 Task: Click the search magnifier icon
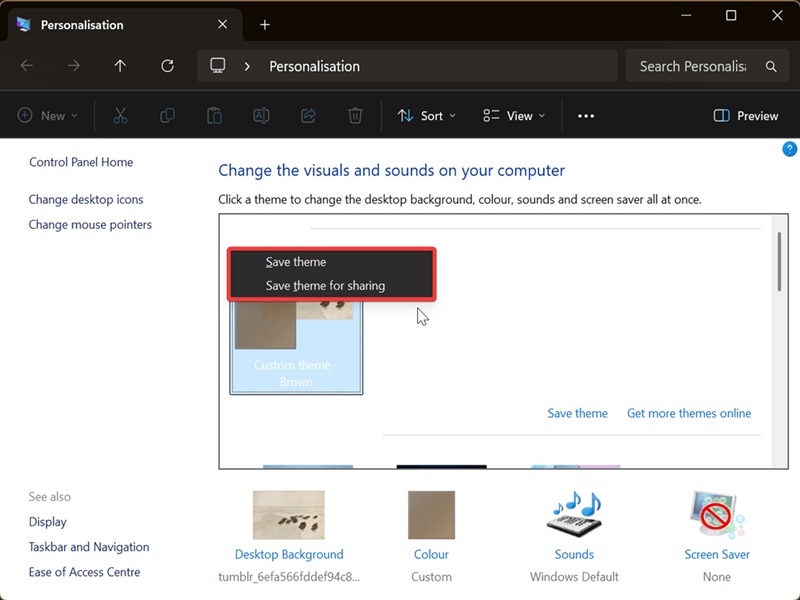pyautogui.click(x=771, y=66)
